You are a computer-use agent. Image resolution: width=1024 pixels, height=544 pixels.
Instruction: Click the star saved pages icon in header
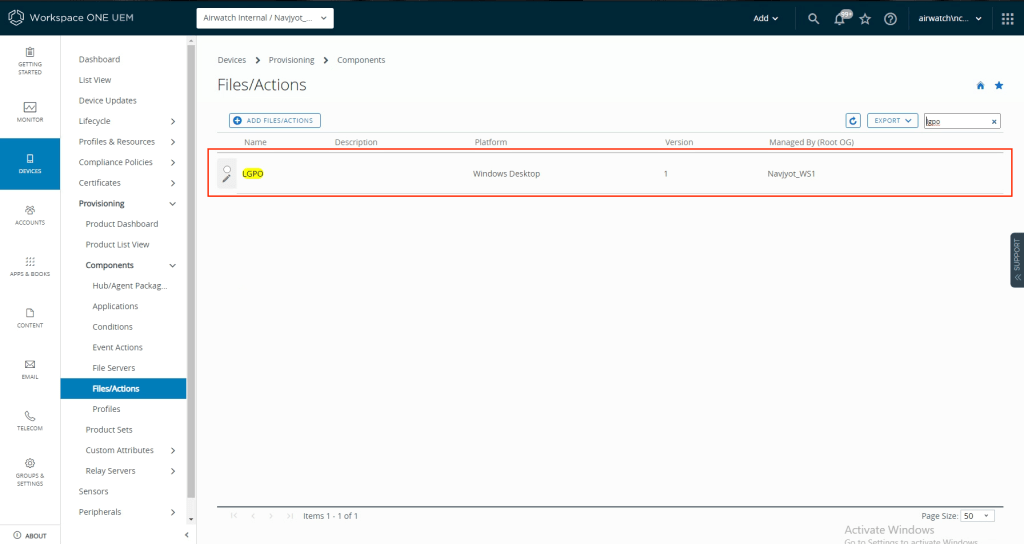click(x=865, y=19)
